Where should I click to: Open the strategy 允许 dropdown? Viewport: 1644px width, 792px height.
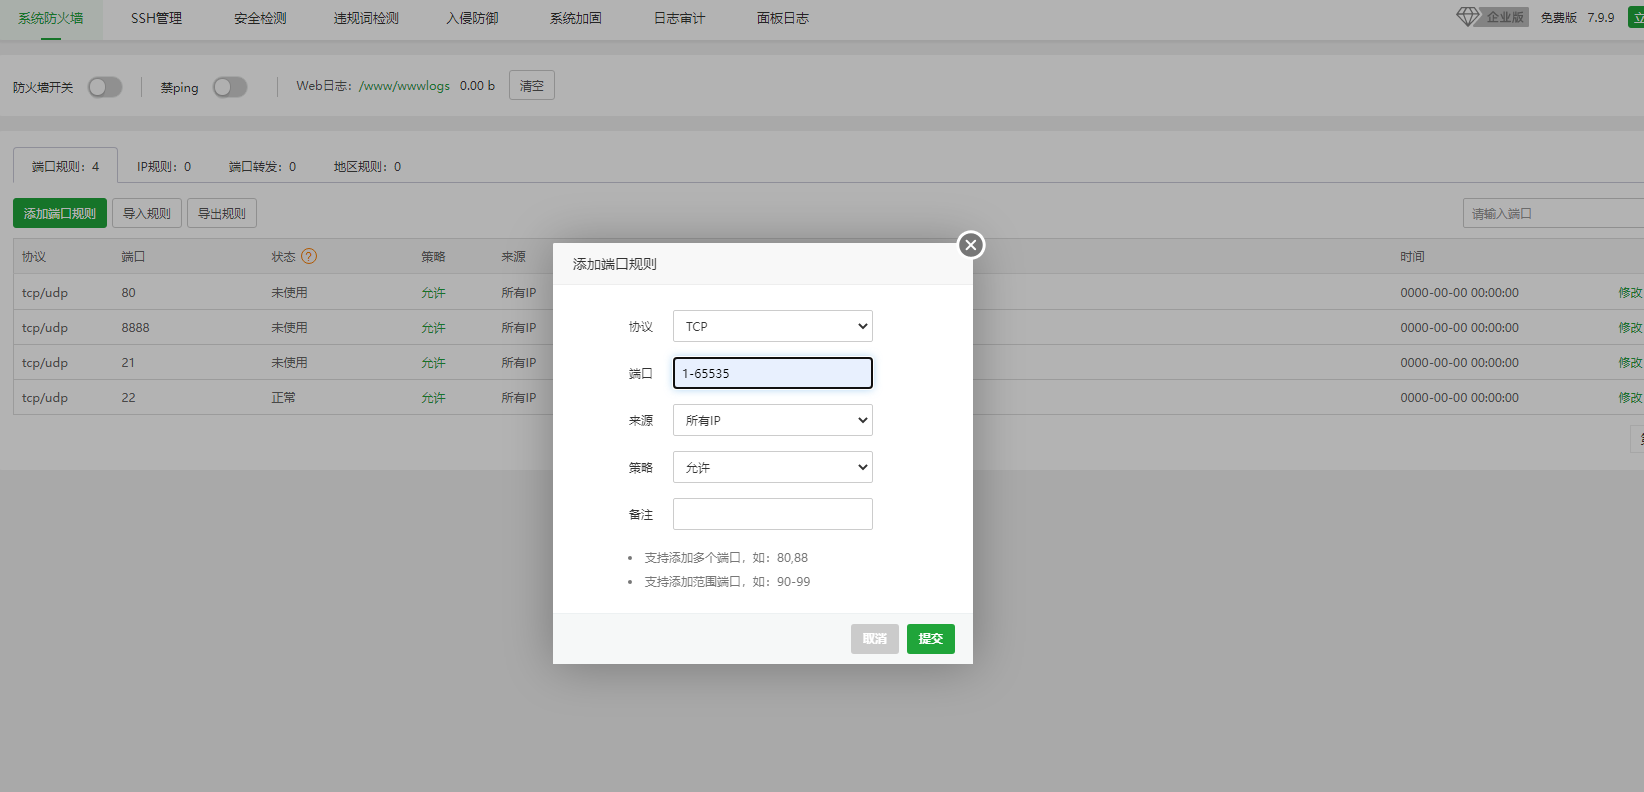[773, 467]
